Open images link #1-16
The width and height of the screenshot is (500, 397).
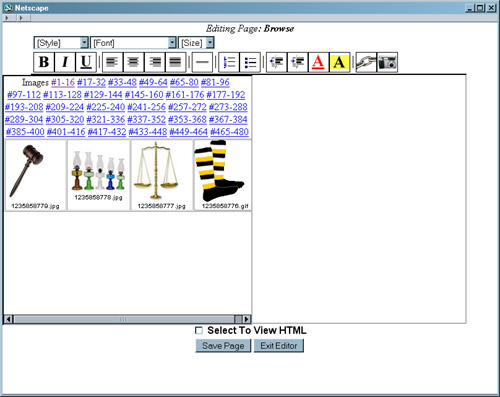[63, 82]
